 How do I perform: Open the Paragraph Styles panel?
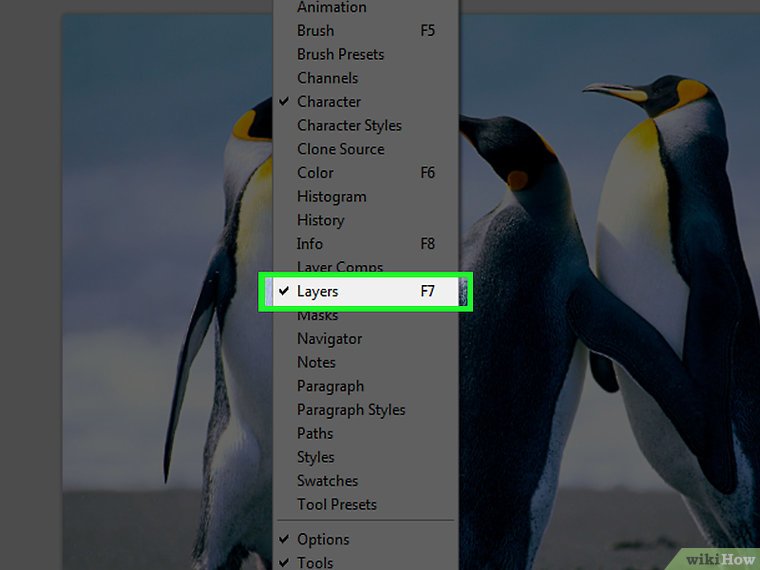351,410
